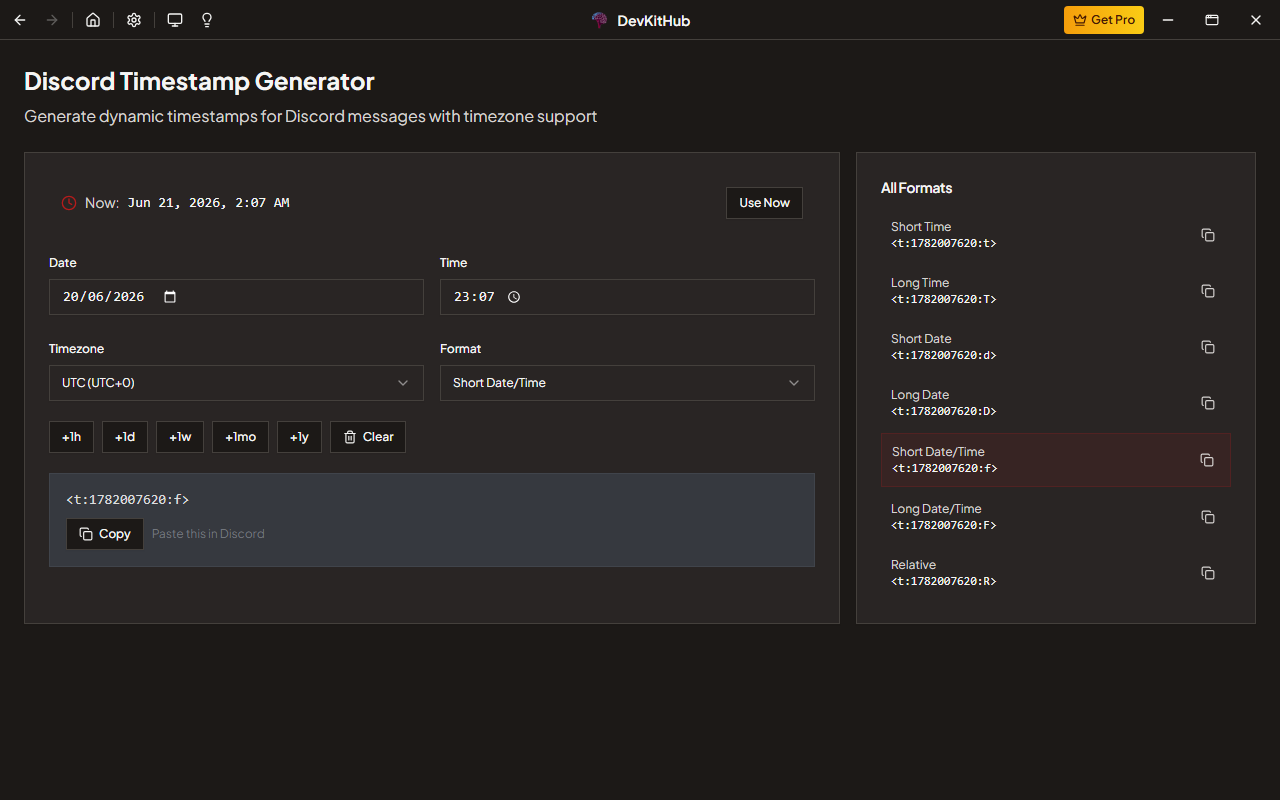Click the Now time Jun 21, 2026, 2:07 AM
The image size is (1280, 800).
209,203
